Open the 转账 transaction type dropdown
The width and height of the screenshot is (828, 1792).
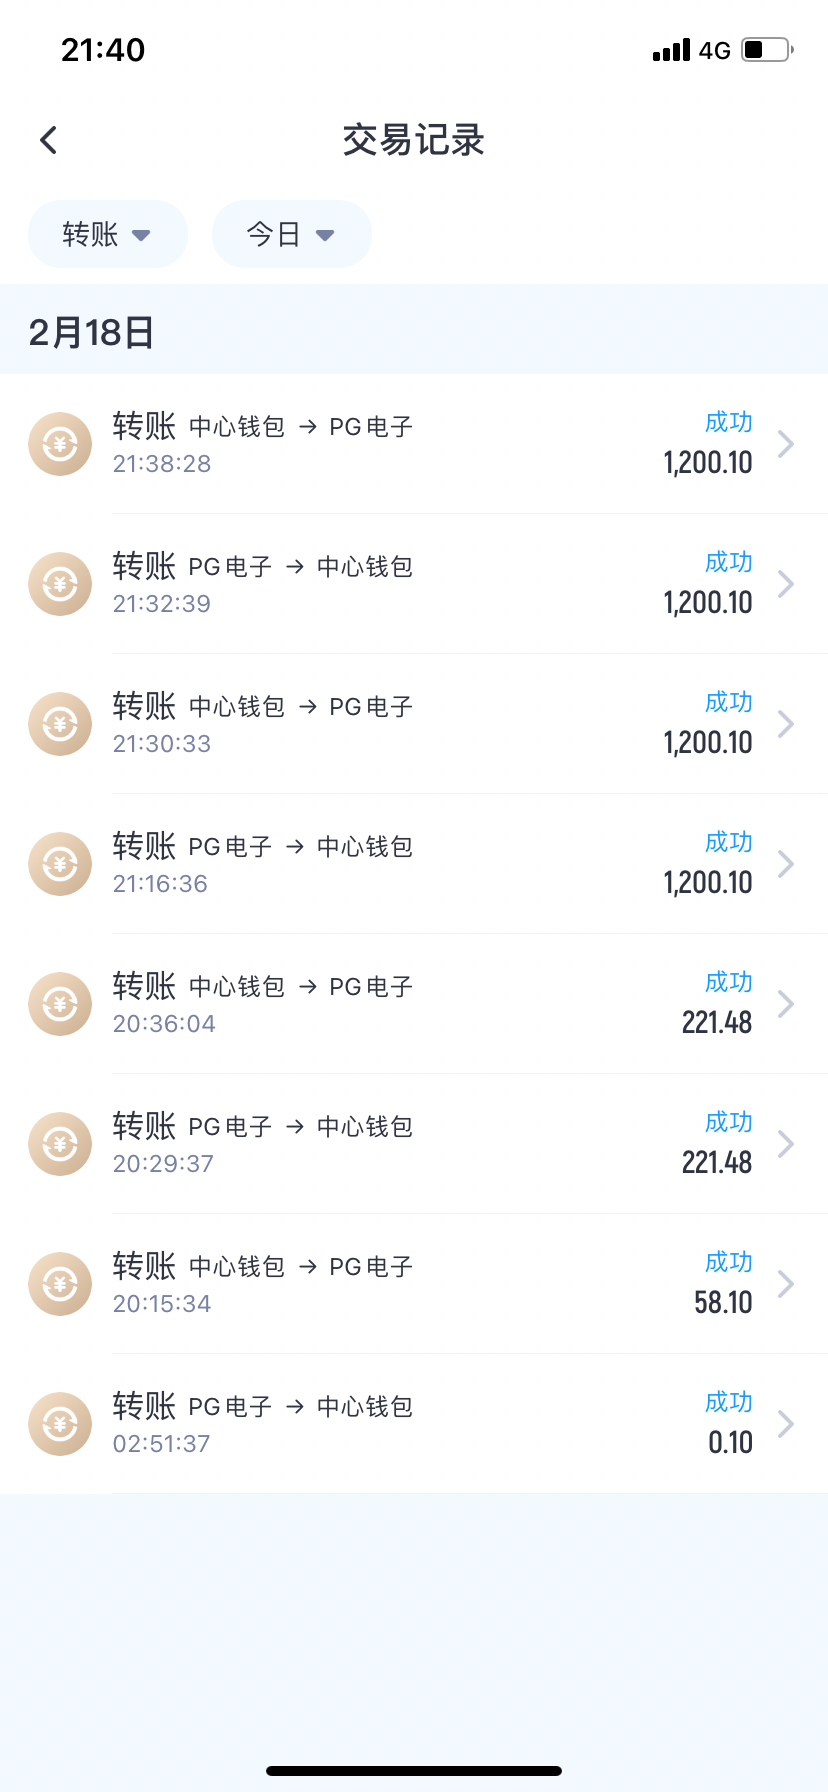[107, 234]
